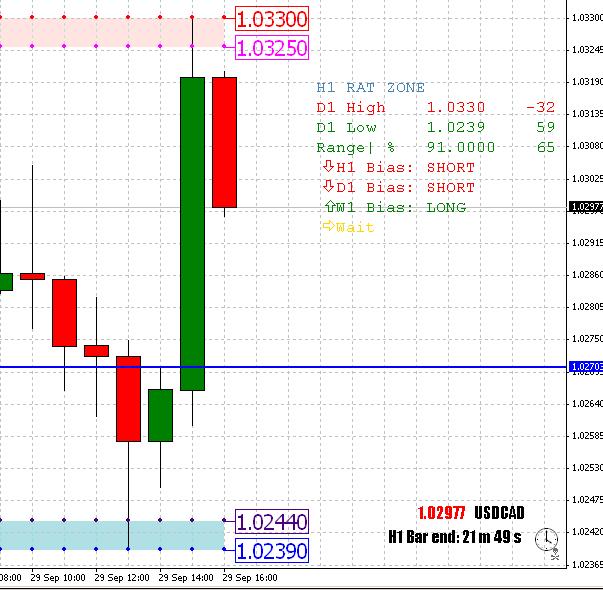The height and width of the screenshot is (590, 603).
Task: Select the blue 1.02390 price label
Action: pos(272,551)
